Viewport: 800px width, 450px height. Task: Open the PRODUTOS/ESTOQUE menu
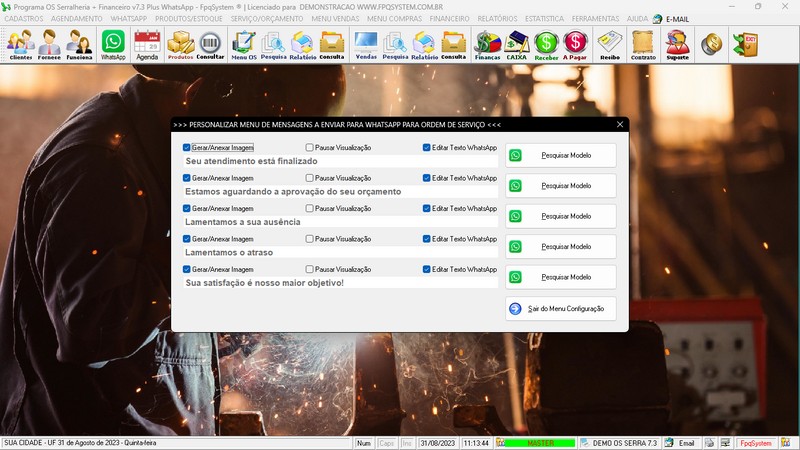(x=189, y=19)
